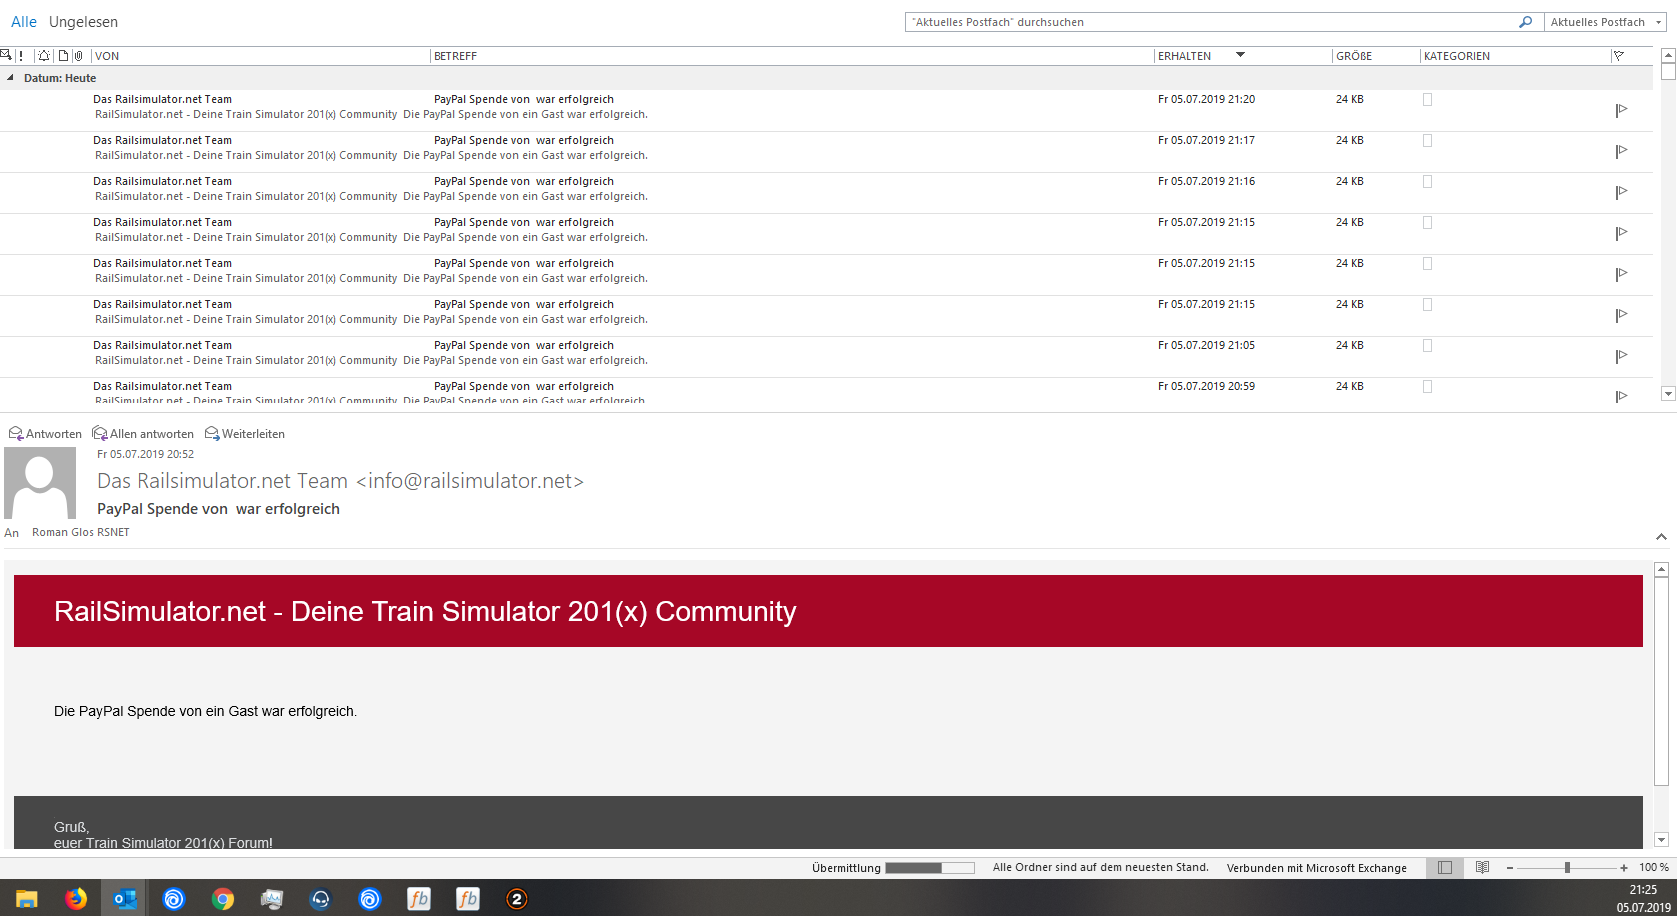Switch to normal view in status bar
Image resolution: width=1677 pixels, height=916 pixels.
(x=1445, y=868)
